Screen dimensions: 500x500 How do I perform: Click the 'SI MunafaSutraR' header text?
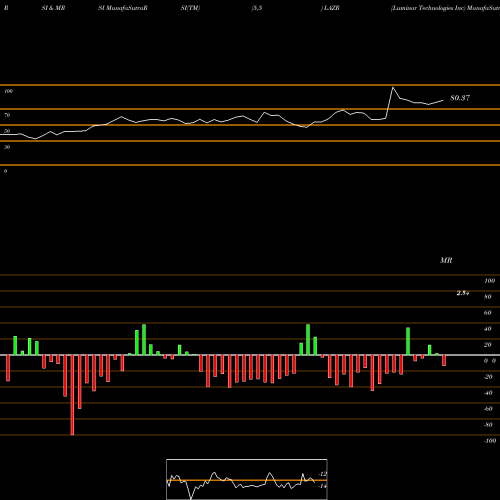(x=123, y=8)
